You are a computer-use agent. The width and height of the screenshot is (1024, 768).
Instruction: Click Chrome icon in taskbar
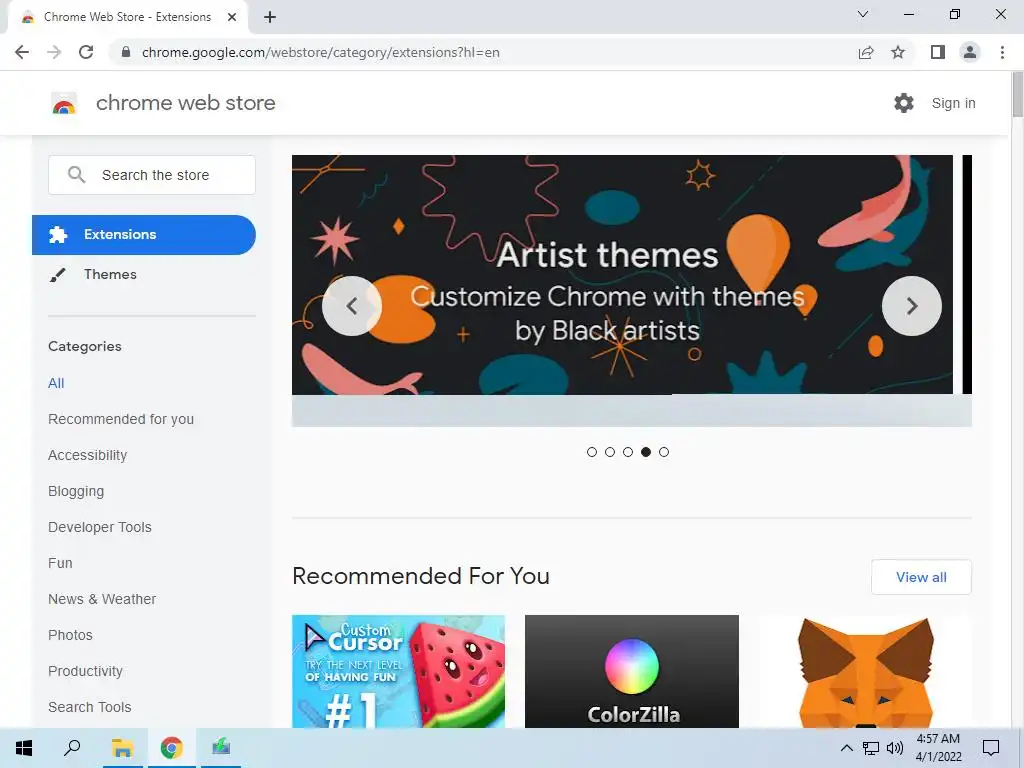172,748
